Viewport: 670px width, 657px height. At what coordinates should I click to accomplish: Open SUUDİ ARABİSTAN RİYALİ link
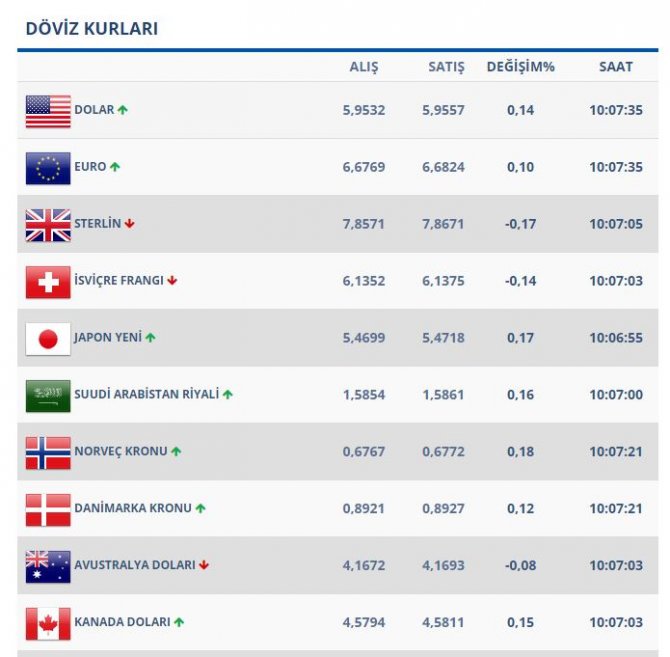(146, 394)
